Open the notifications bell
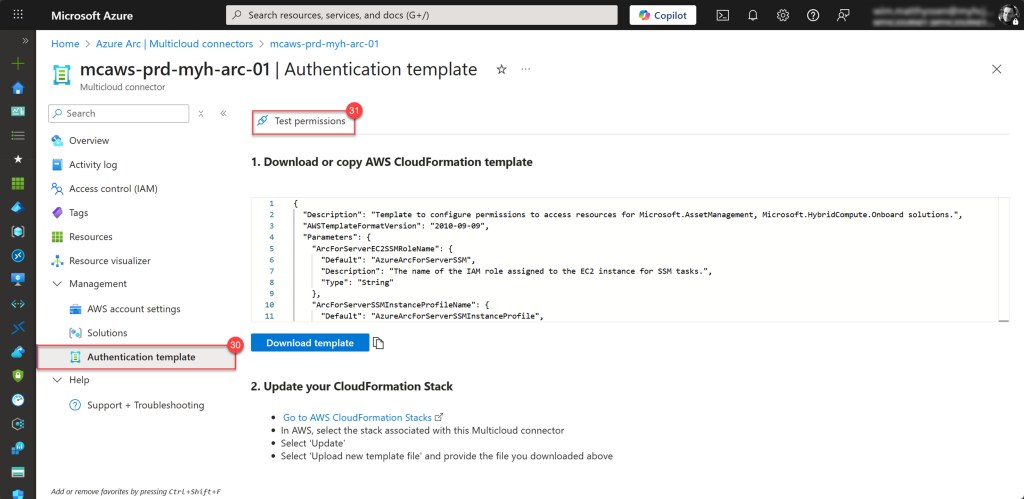1024x499 pixels. [753, 15]
